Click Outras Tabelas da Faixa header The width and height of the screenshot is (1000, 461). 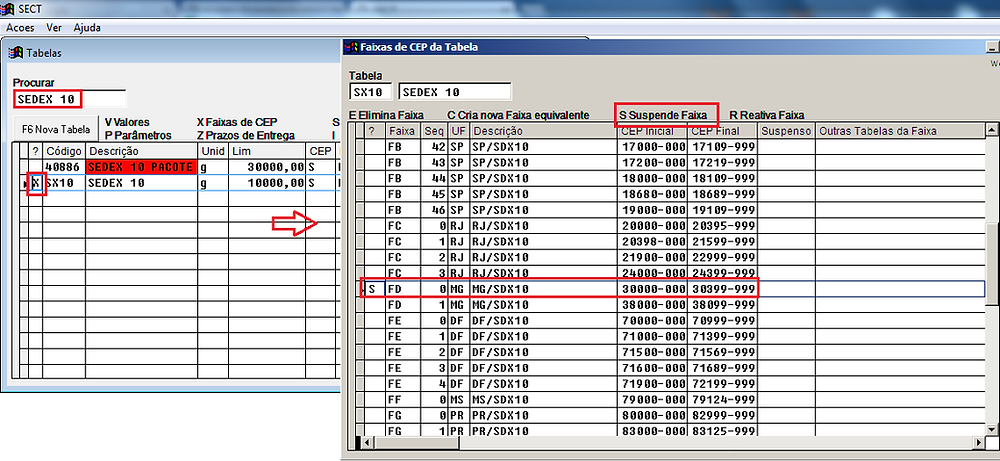900,131
